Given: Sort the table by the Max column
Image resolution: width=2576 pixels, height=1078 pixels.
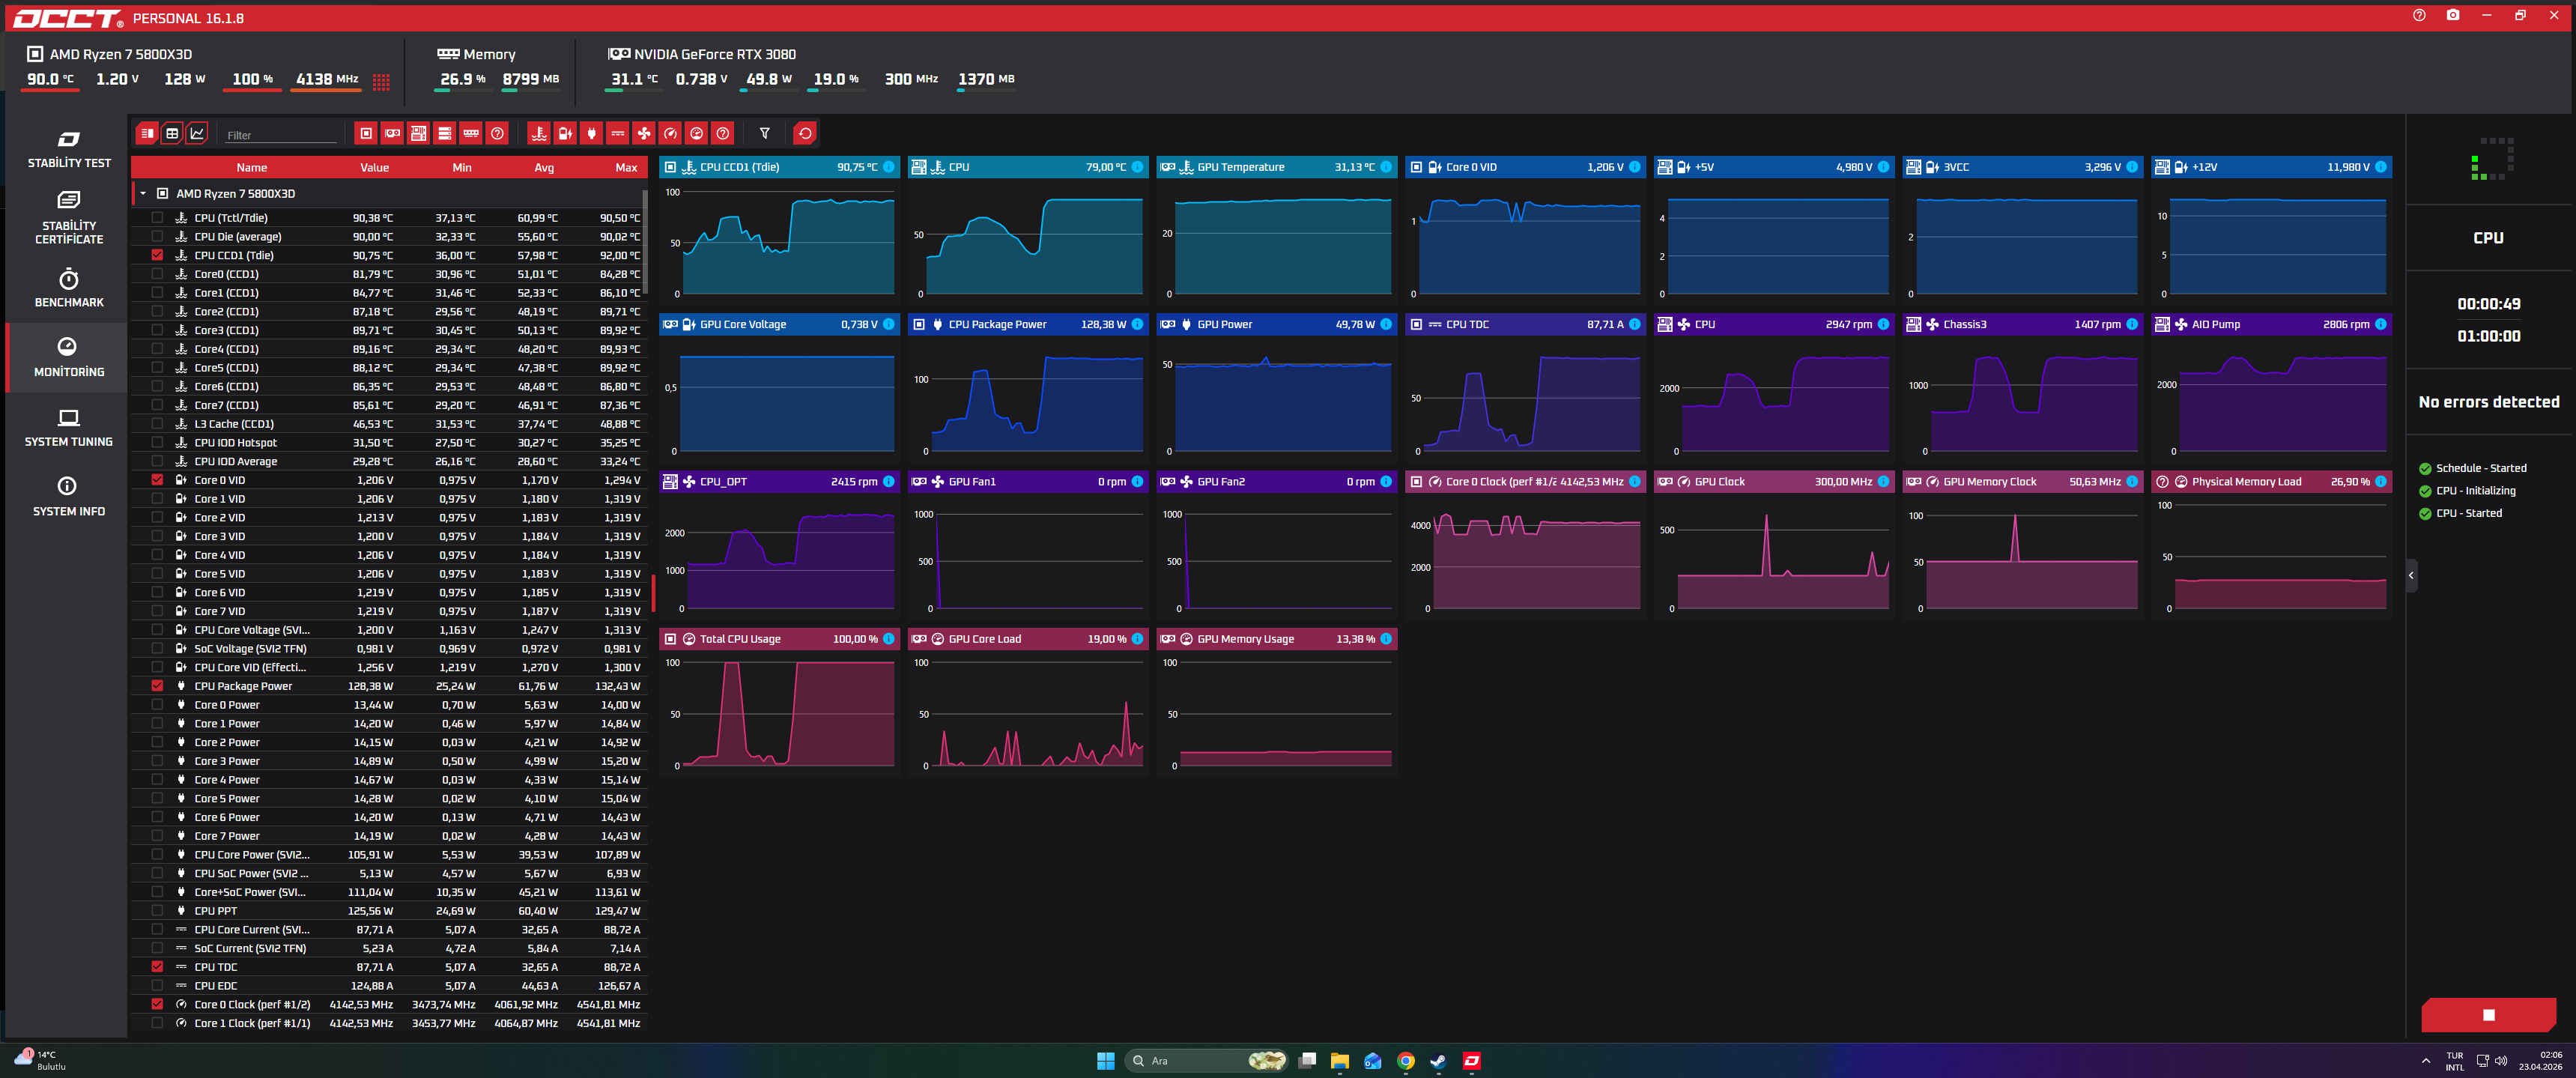Looking at the screenshot, I should pos(626,167).
